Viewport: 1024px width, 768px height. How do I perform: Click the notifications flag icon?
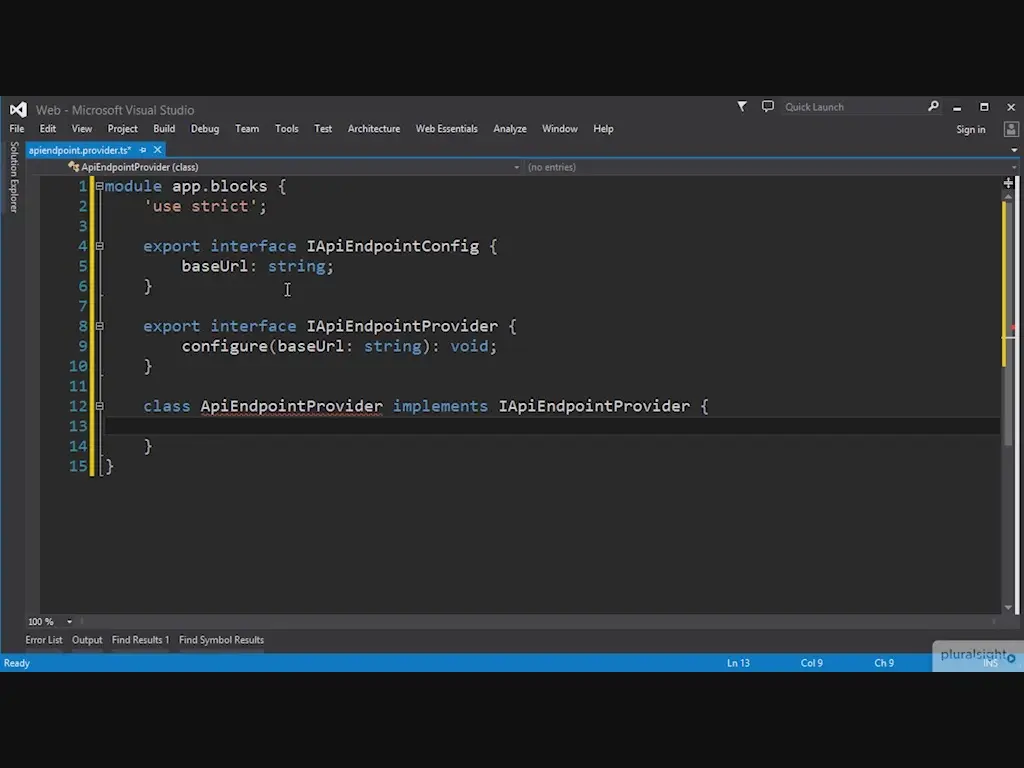coord(742,106)
